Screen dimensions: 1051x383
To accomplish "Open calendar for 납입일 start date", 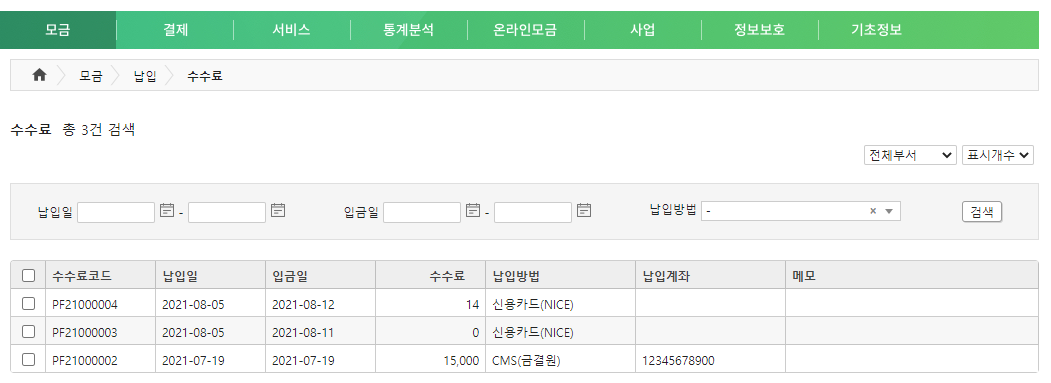I will coord(167,211).
